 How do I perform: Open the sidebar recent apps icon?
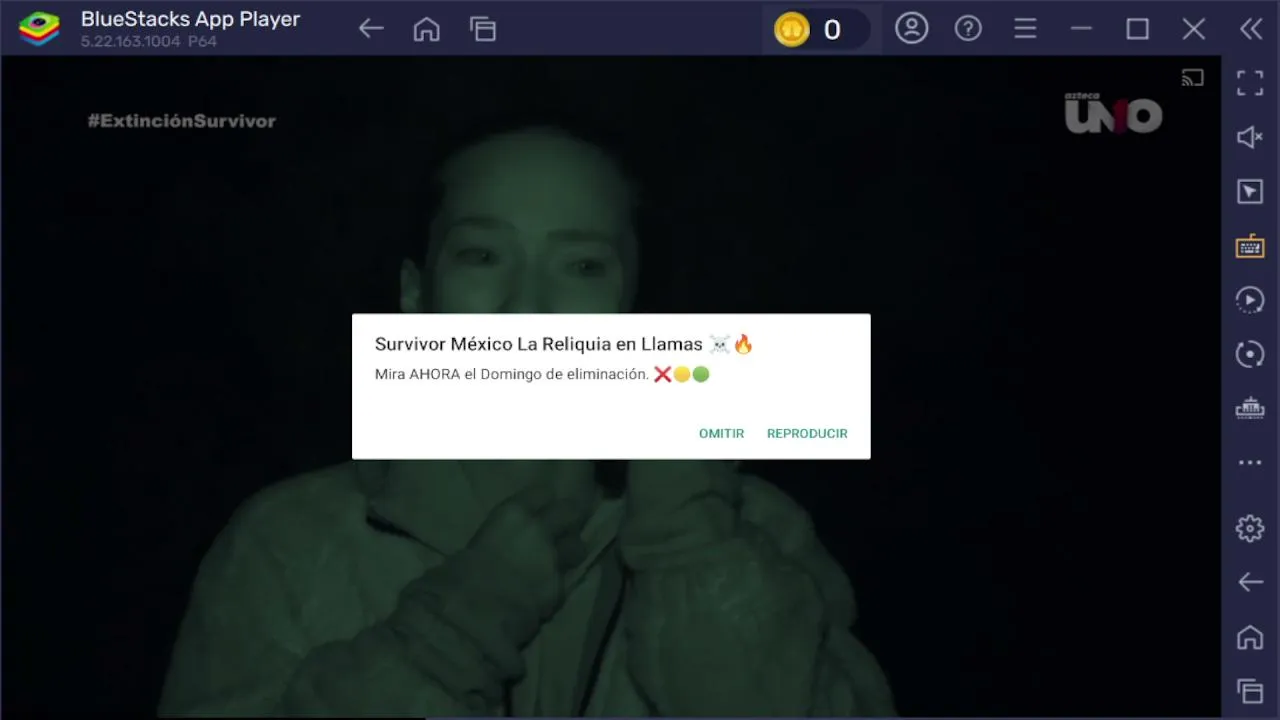1250,691
